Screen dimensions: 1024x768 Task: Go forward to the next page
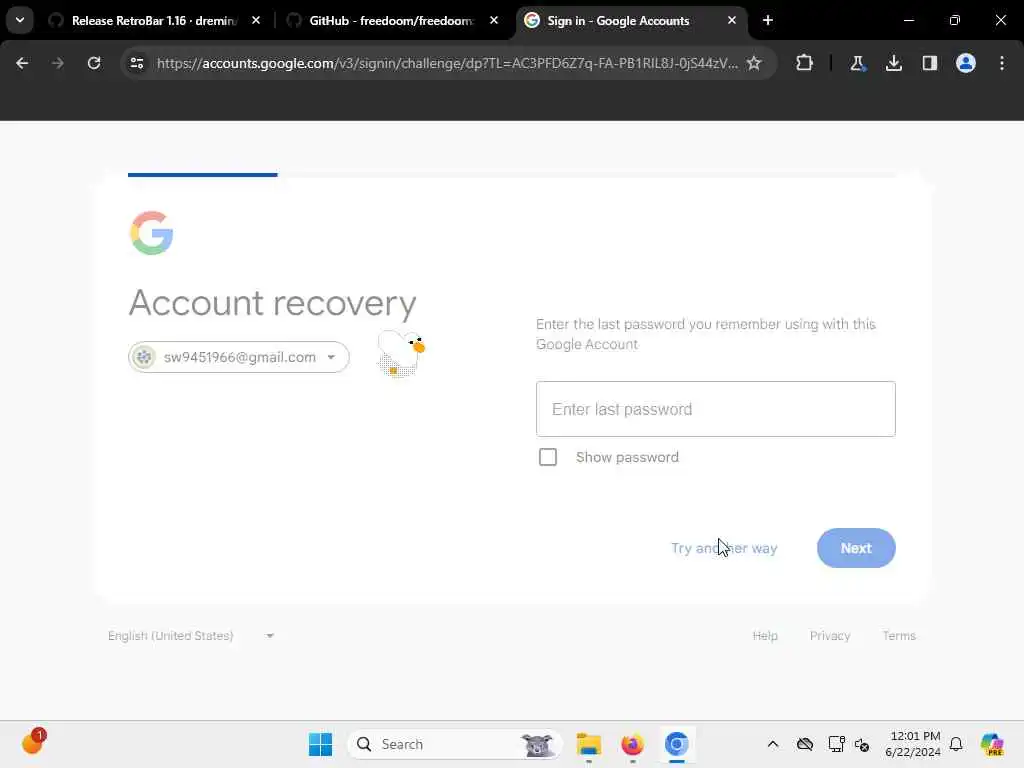click(x=58, y=63)
